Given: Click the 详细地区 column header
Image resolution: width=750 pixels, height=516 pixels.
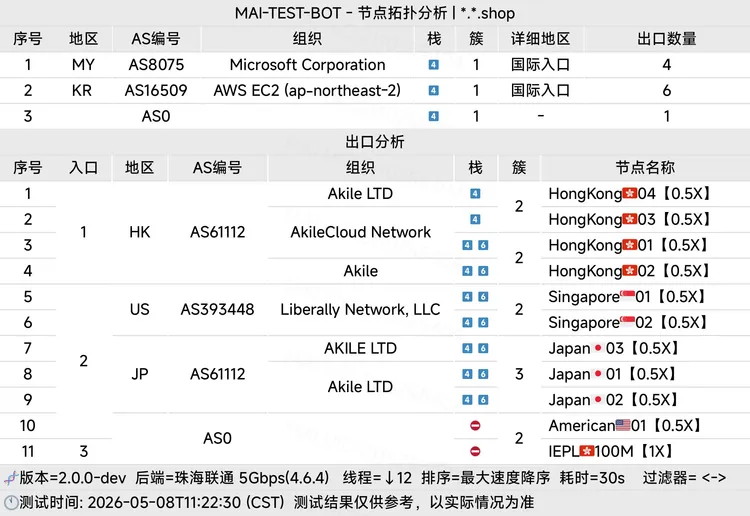Looking at the screenshot, I should (540, 39).
